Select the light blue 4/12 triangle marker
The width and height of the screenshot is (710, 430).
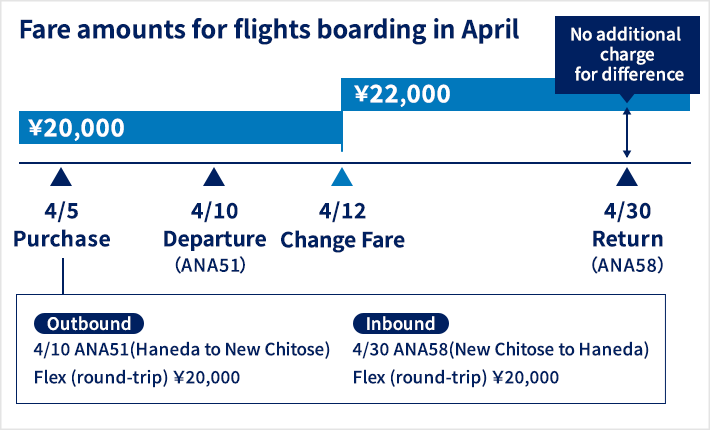pos(342,177)
